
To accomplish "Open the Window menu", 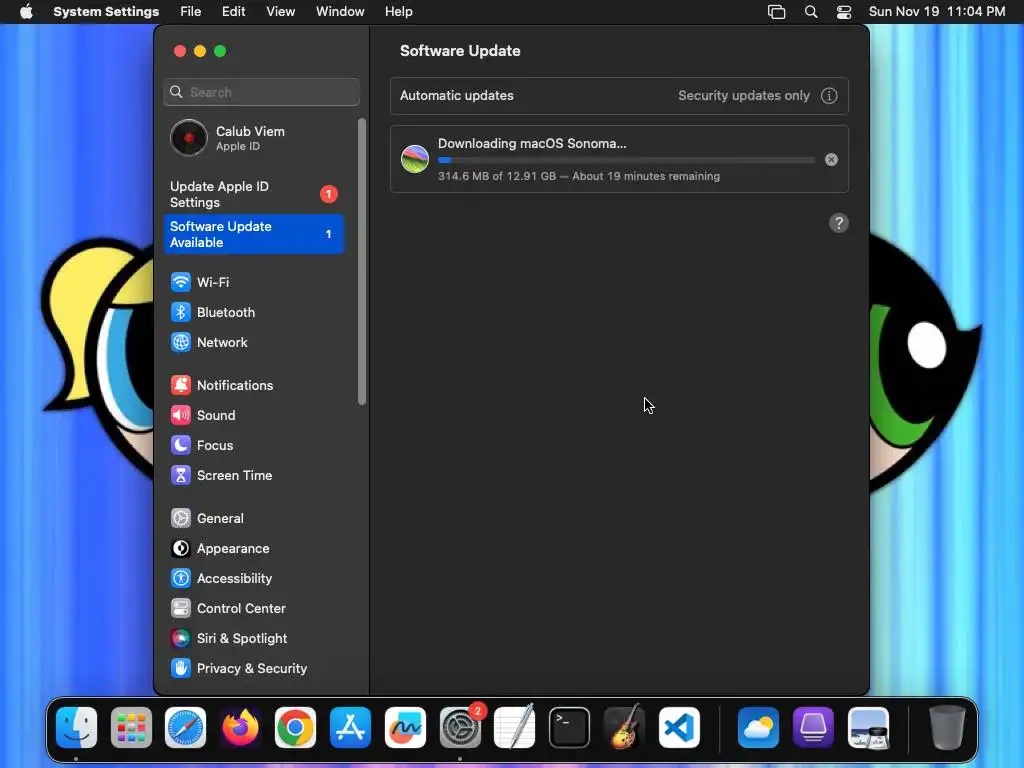I will pyautogui.click(x=340, y=12).
